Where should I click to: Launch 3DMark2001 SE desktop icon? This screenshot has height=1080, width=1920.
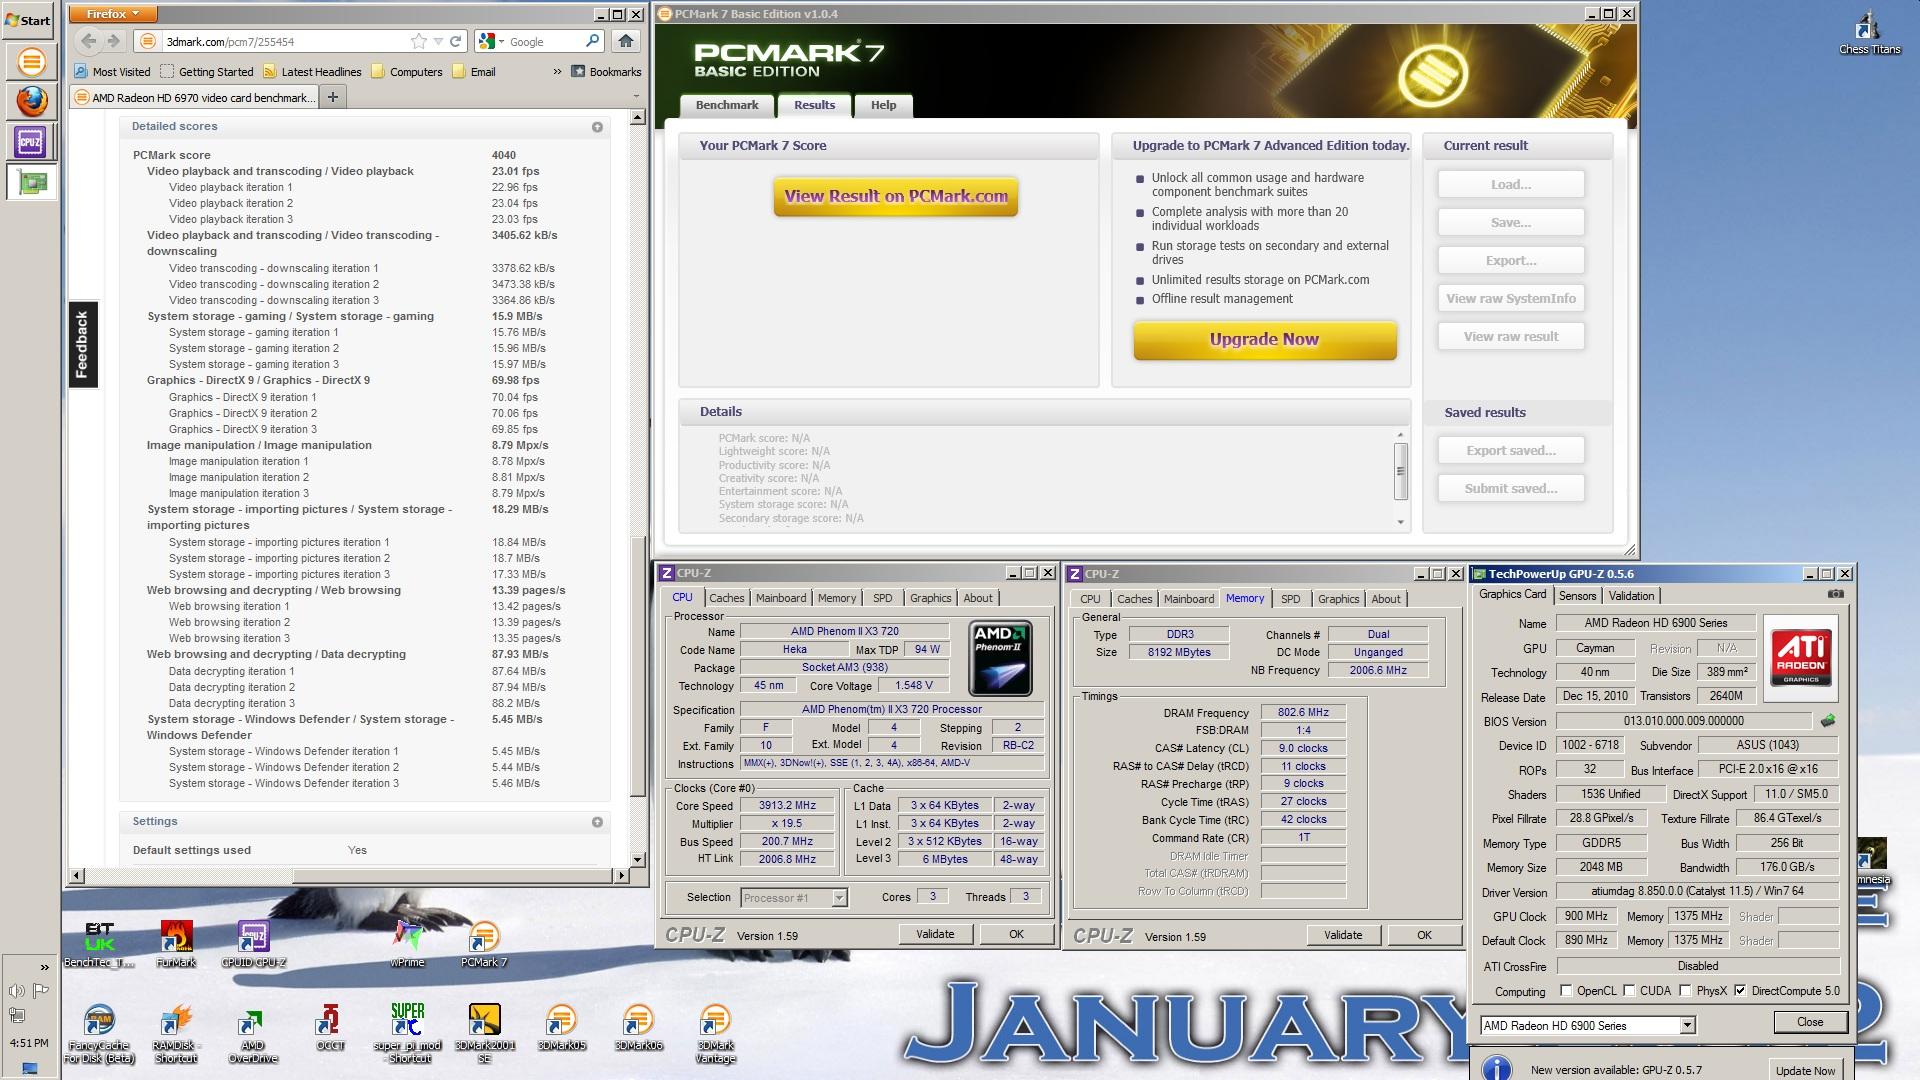click(x=484, y=1034)
